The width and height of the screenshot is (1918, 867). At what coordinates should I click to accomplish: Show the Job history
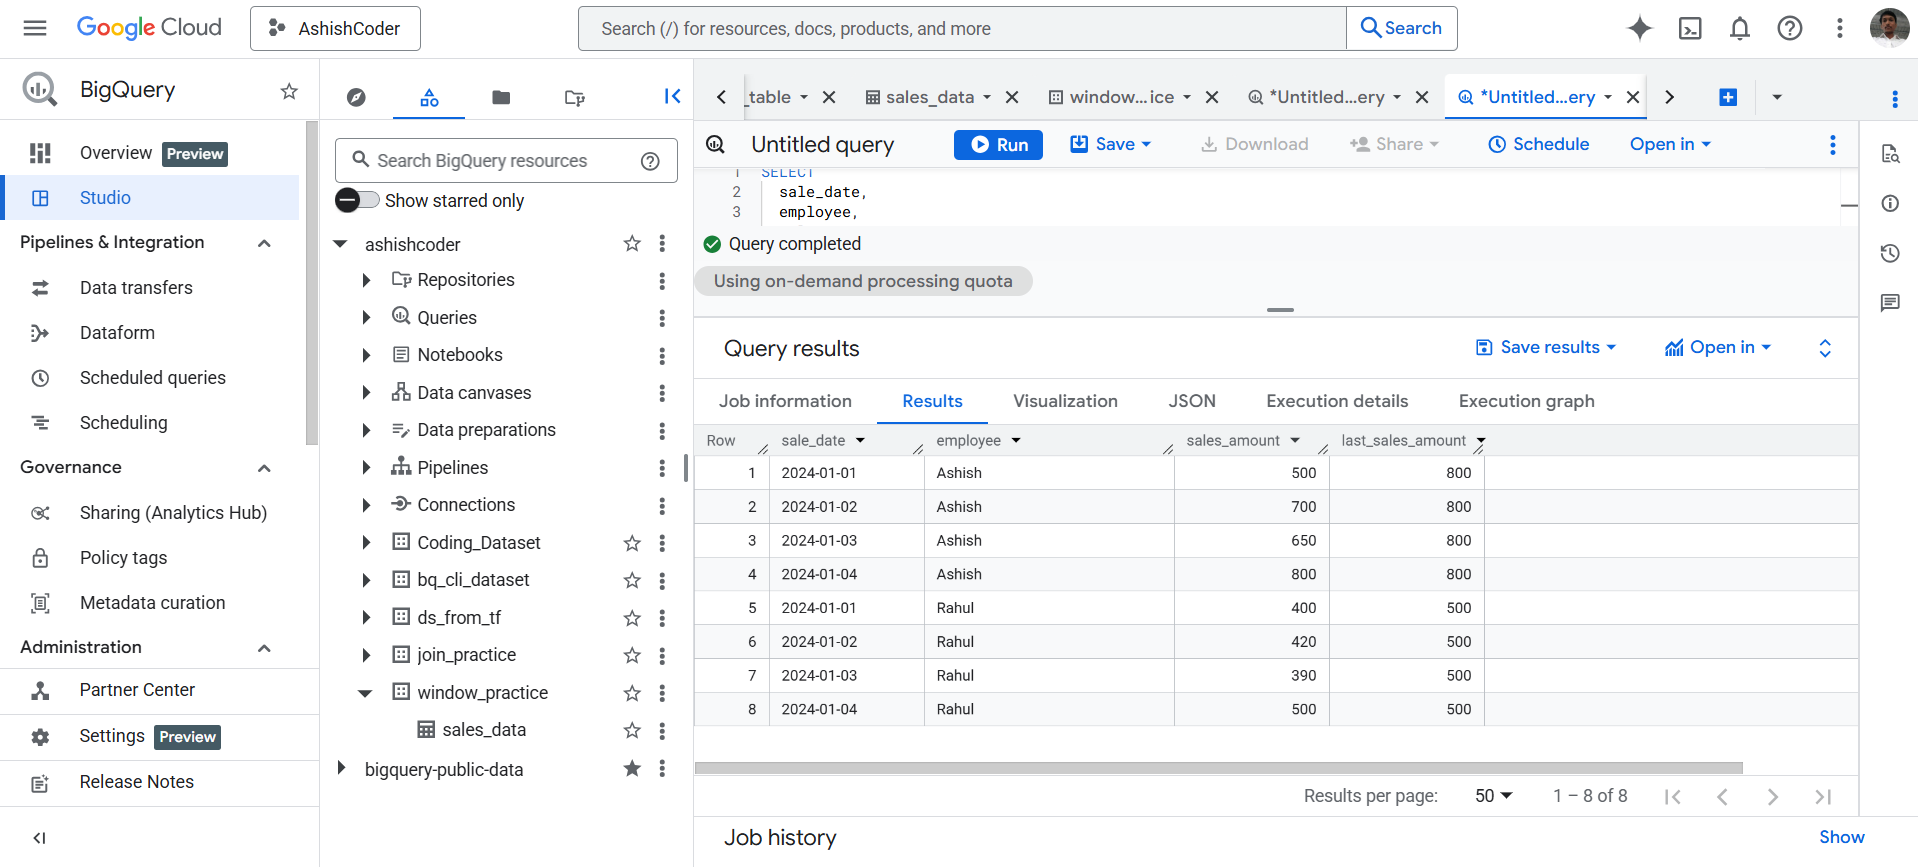click(1841, 838)
